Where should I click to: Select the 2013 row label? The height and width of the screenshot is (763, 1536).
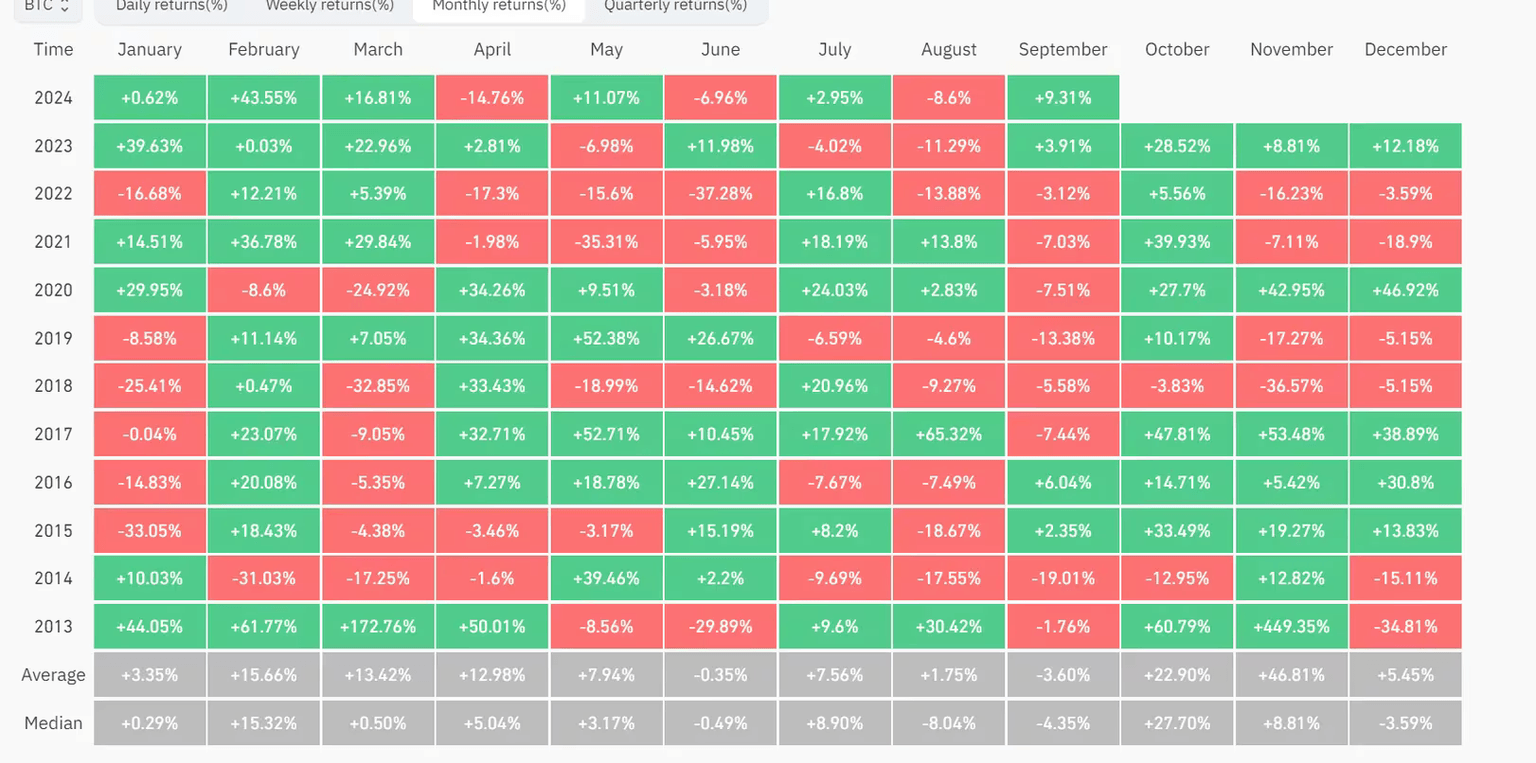click(x=53, y=627)
